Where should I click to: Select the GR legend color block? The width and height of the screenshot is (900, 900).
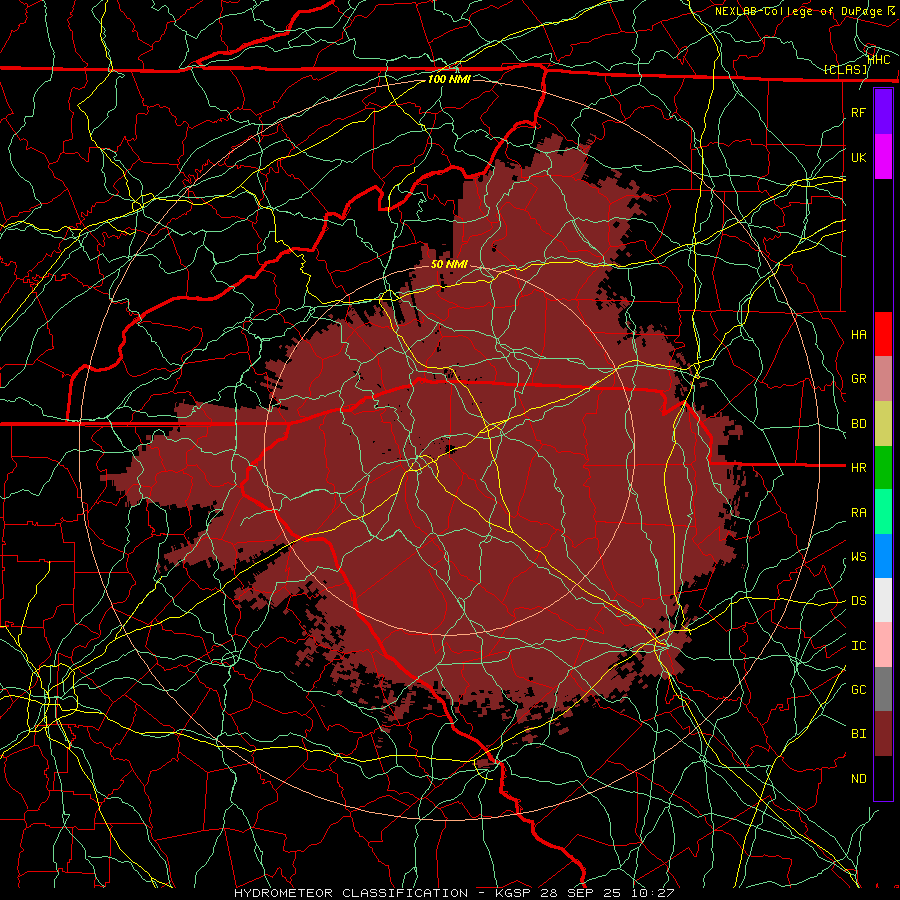(883, 379)
